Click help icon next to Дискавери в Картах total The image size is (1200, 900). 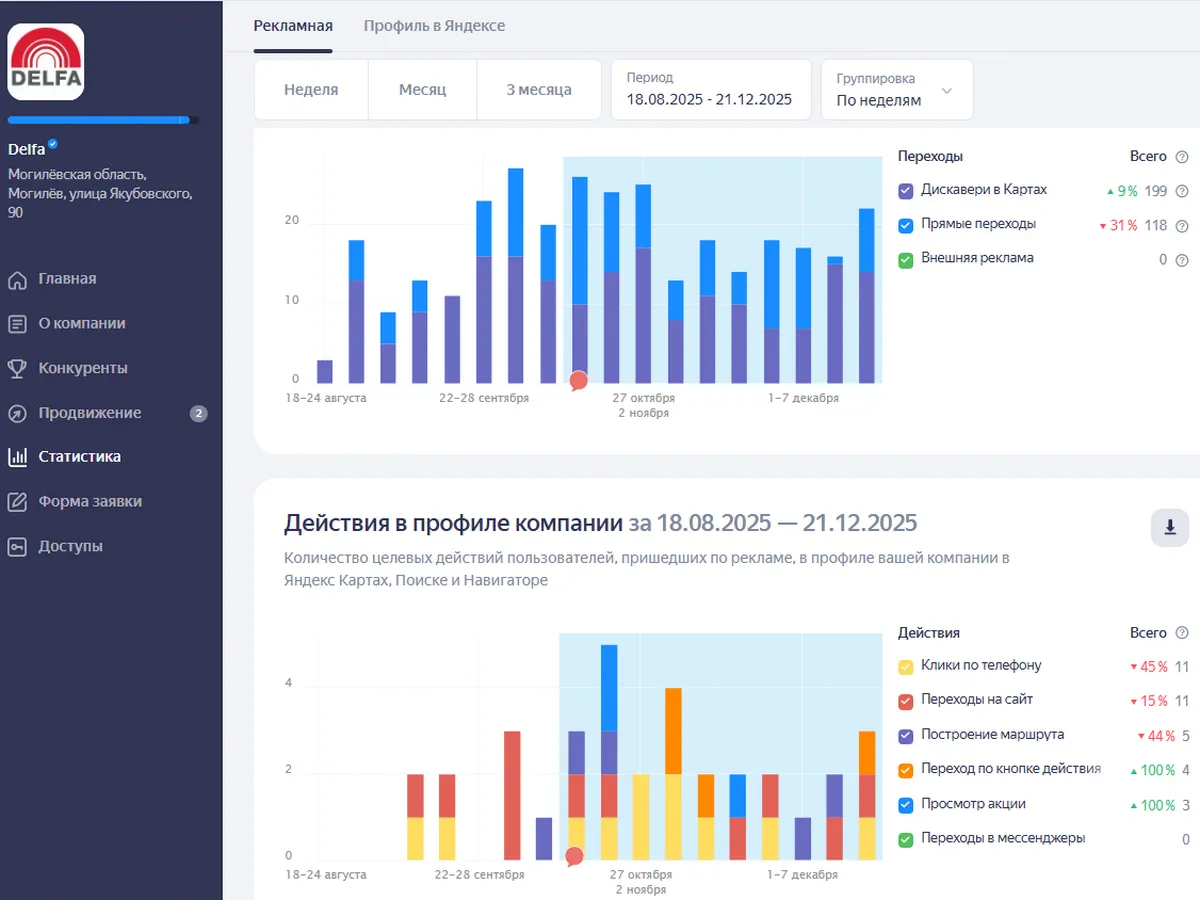point(1182,192)
